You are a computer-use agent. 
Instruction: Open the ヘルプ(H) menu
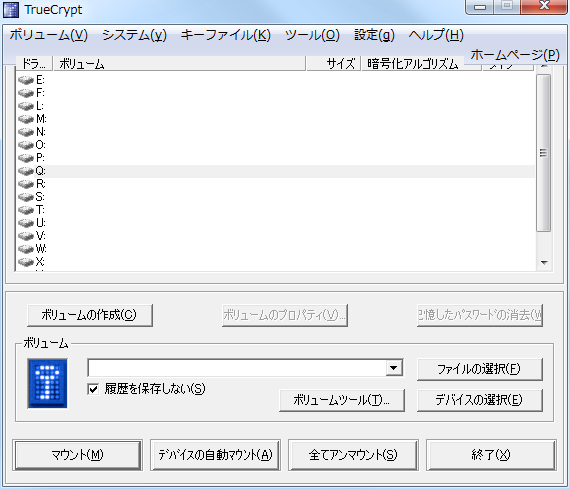pyautogui.click(x=436, y=35)
